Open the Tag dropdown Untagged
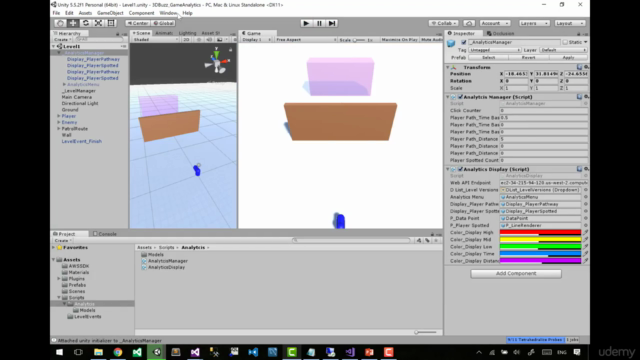The image size is (640, 360). click(495, 50)
